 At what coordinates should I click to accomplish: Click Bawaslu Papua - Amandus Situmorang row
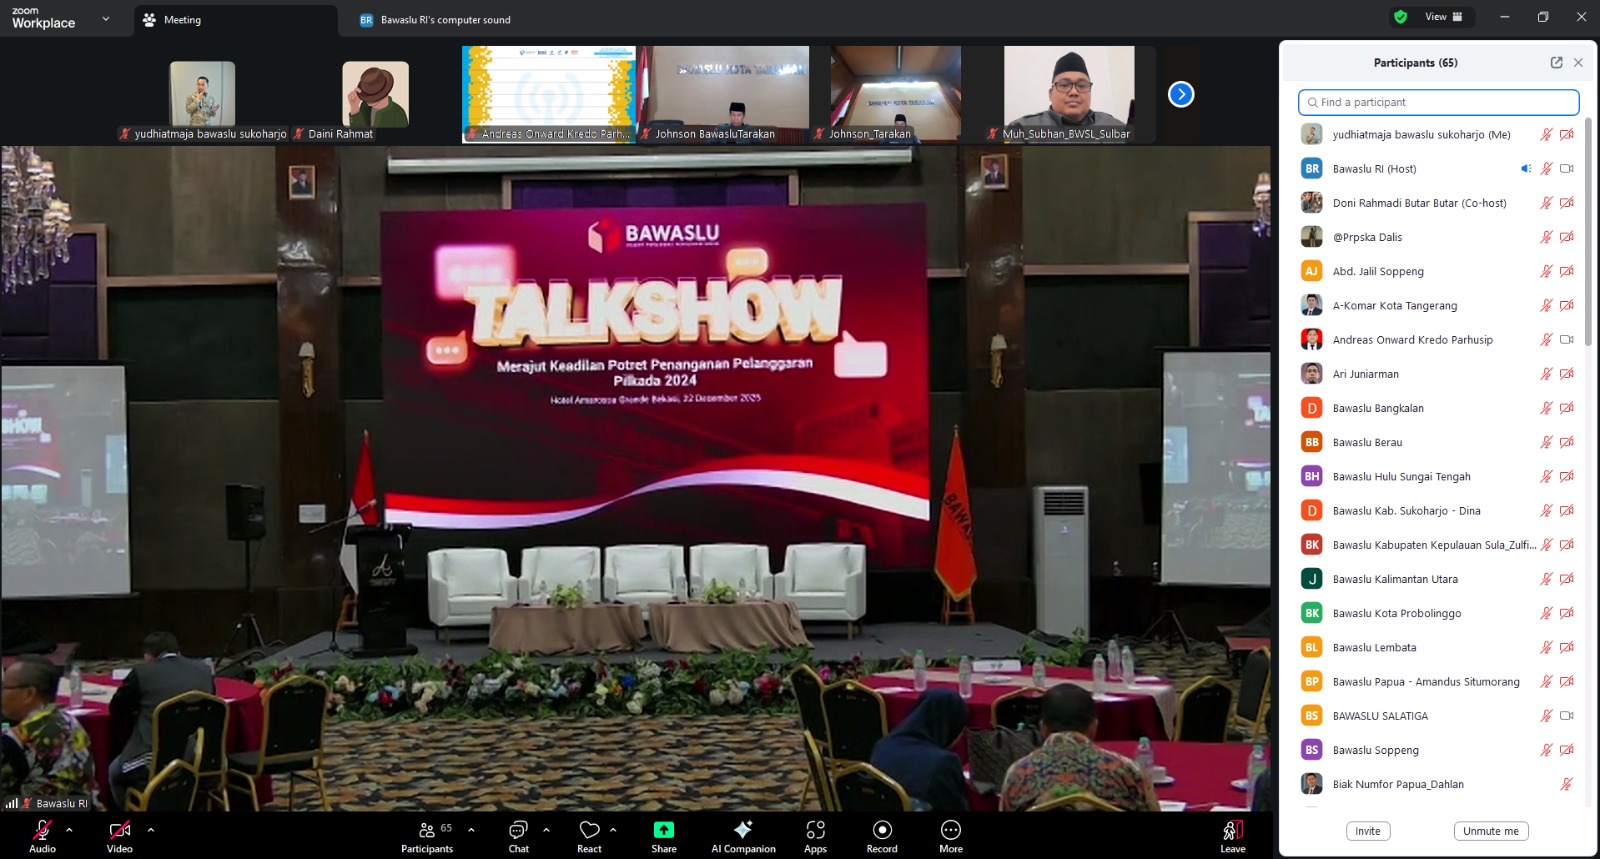point(1439,682)
